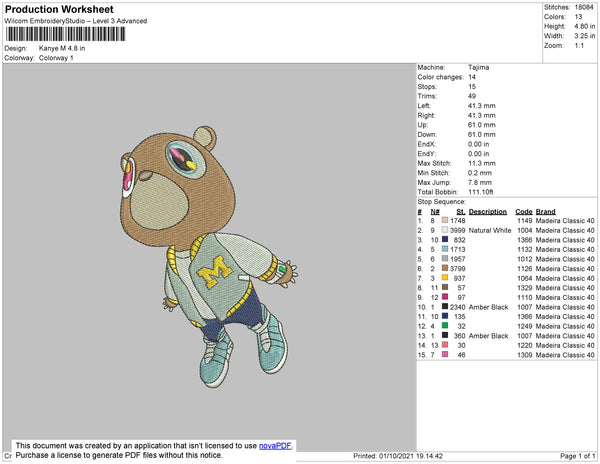The height and width of the screenshot is (464, 600).
Task: Click the Color changes value '14'
Action: click(472, 77)
